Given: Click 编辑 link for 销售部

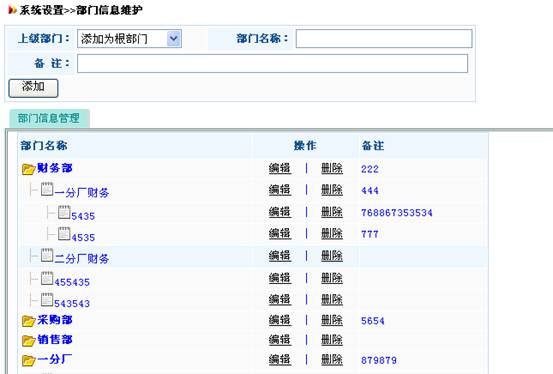Looking at the screenshot, I should click(x=280, y=340).
